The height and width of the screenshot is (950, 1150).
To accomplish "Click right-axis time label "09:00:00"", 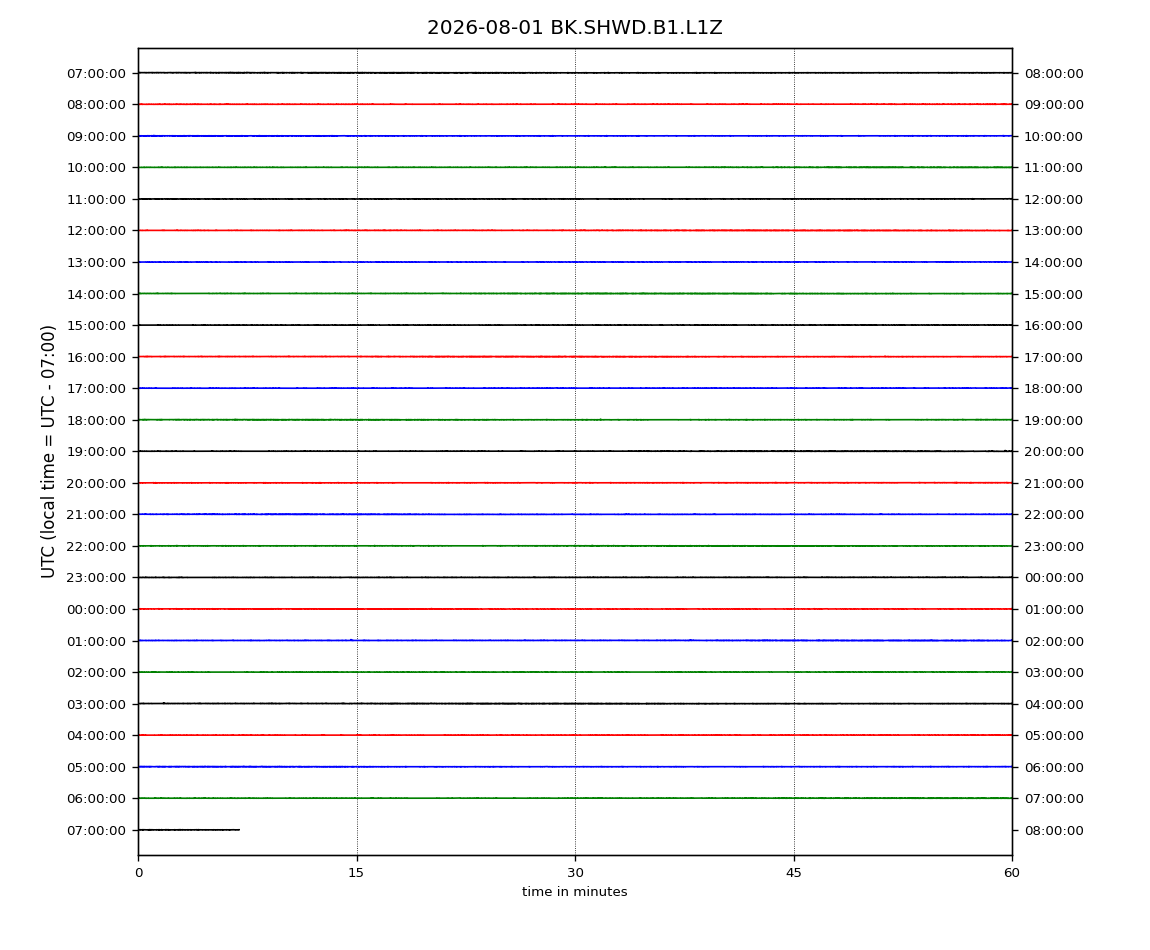I will tap(1054, 105).
